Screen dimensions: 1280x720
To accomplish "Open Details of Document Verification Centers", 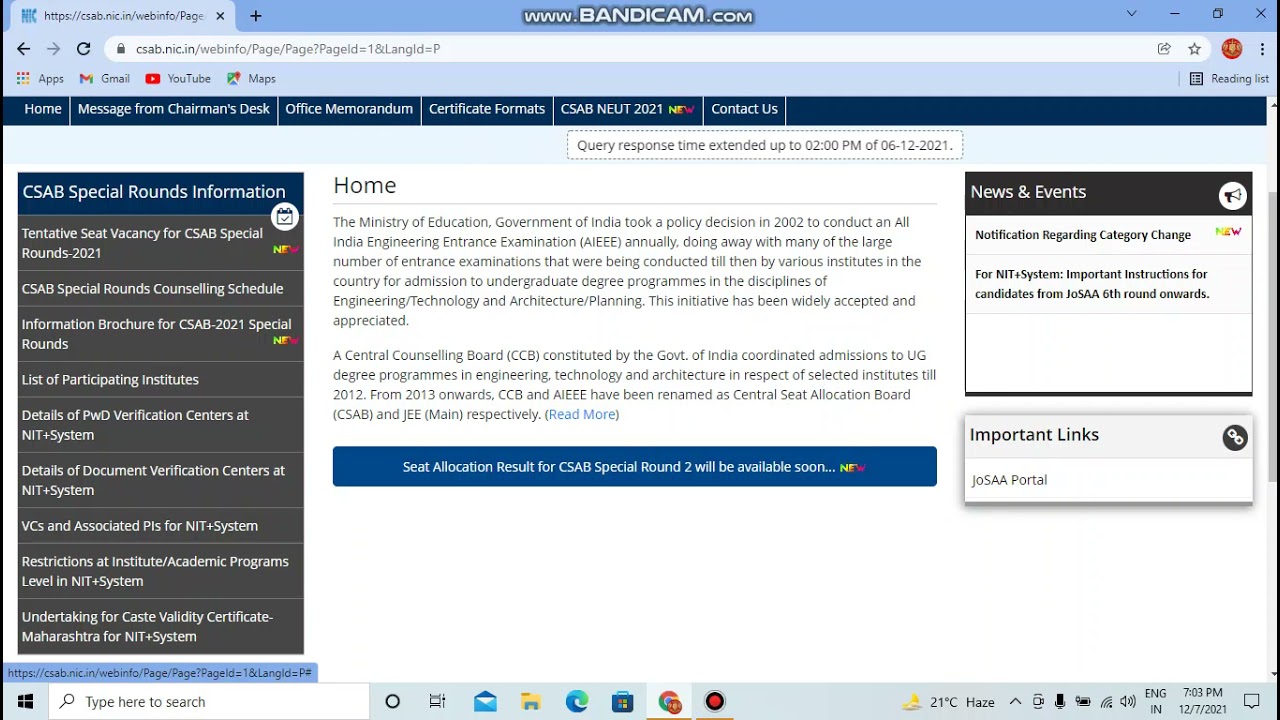I will [x=160, y=480].
